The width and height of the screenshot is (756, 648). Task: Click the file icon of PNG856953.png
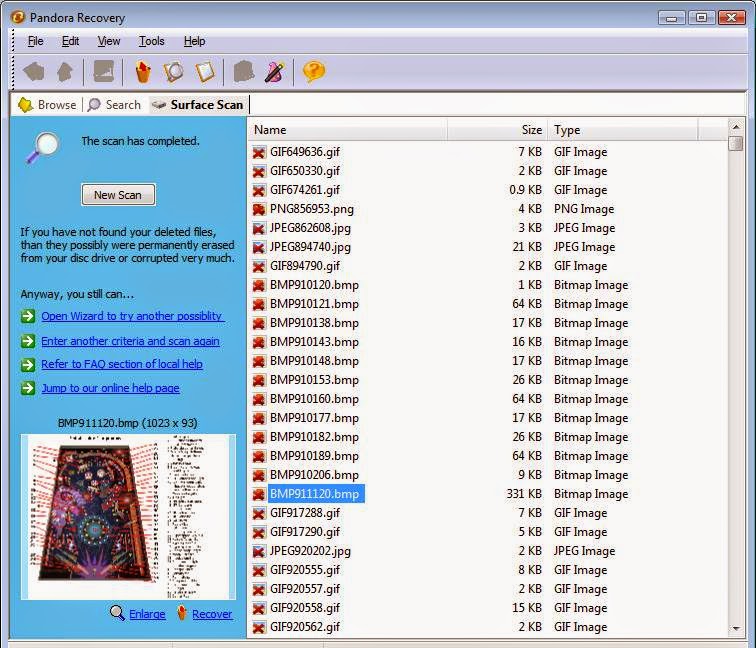[x=259, y=209]
